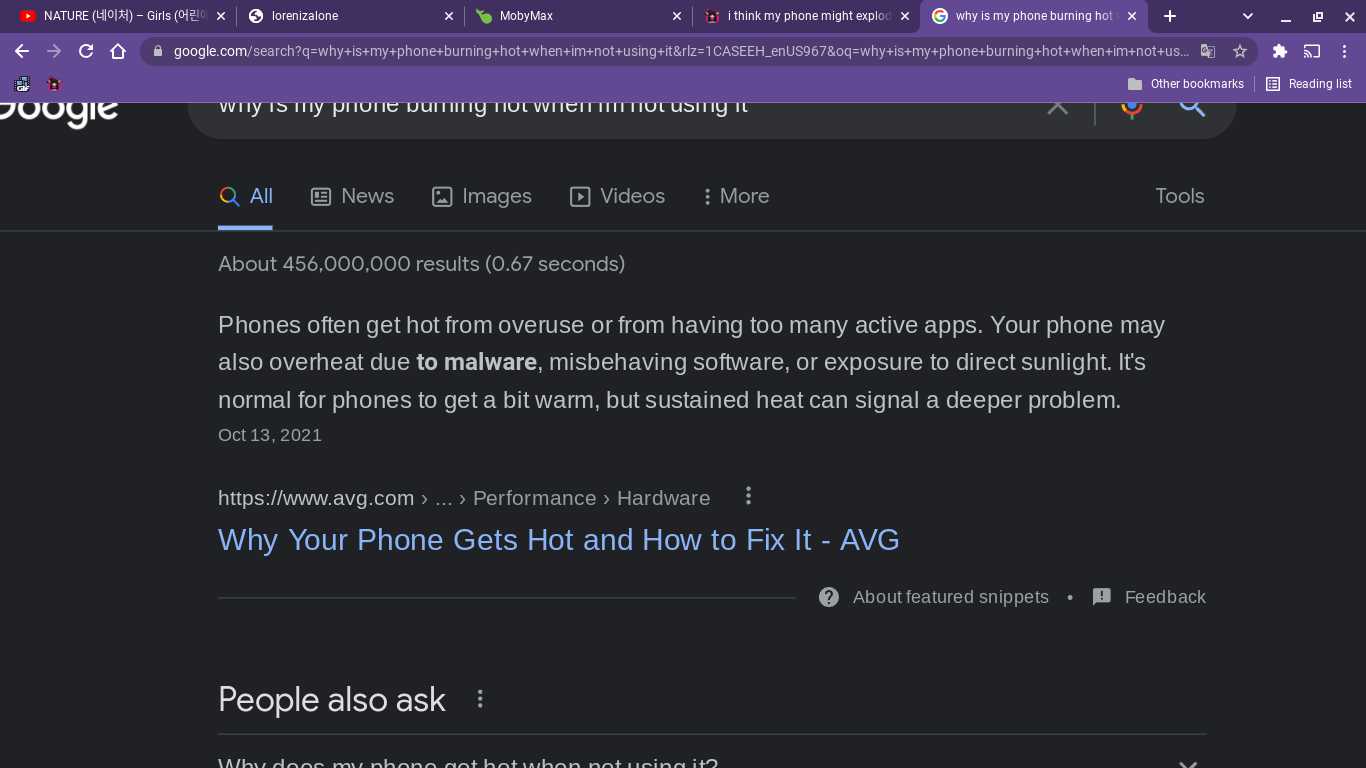Click the blue search magnifier button

(1192, 105)
